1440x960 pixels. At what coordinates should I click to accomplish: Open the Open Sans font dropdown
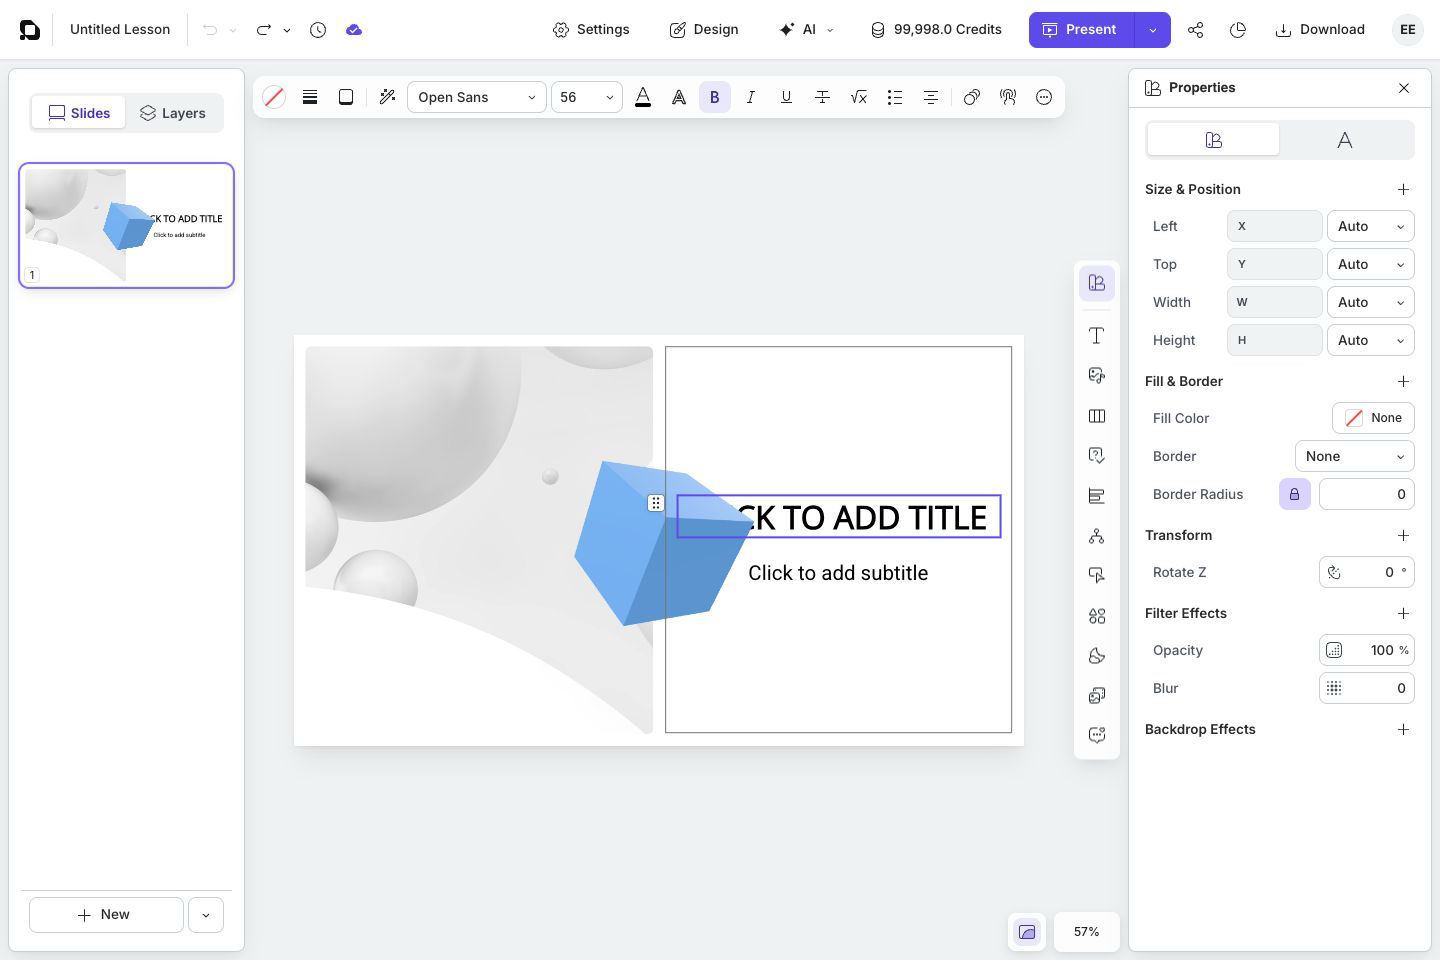point(477,97)
